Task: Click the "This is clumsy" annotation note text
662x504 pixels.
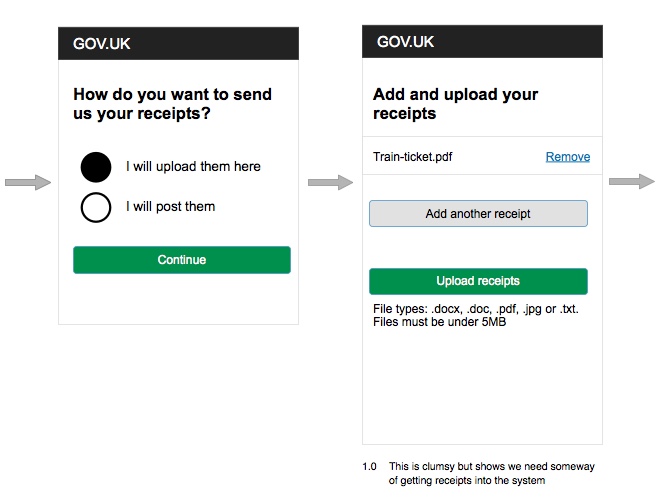Action: 497,473
